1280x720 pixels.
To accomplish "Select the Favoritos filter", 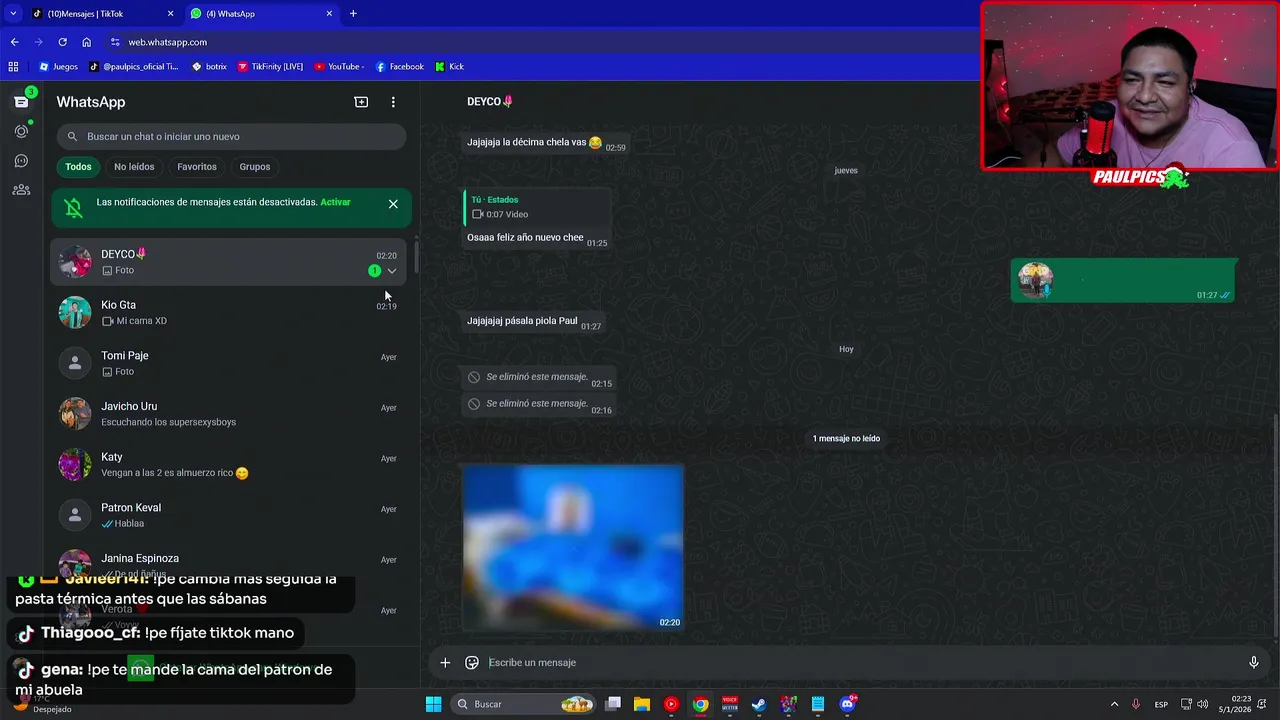I will (x=197, y=167).
